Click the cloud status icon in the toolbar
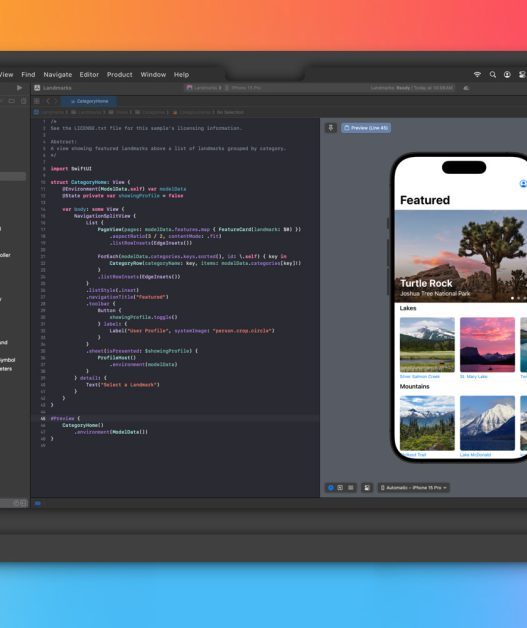 [x=466, y=88]
